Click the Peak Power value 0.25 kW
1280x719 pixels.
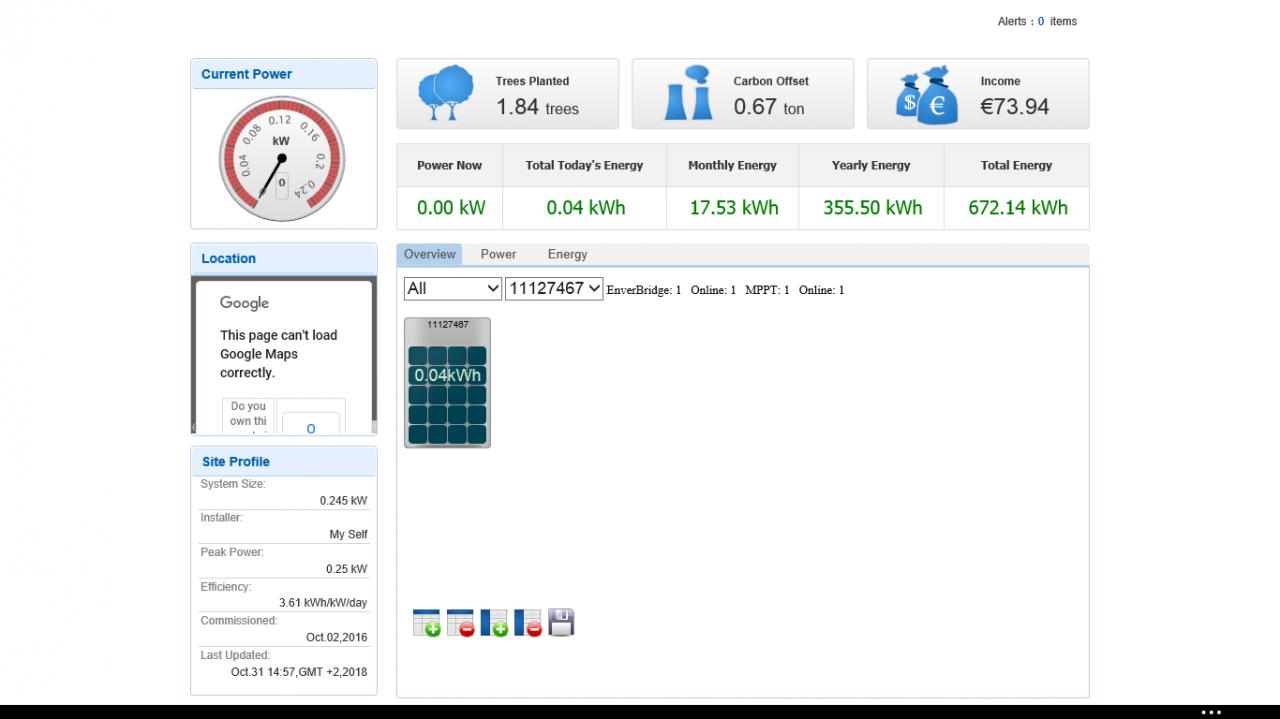(346, 569)
